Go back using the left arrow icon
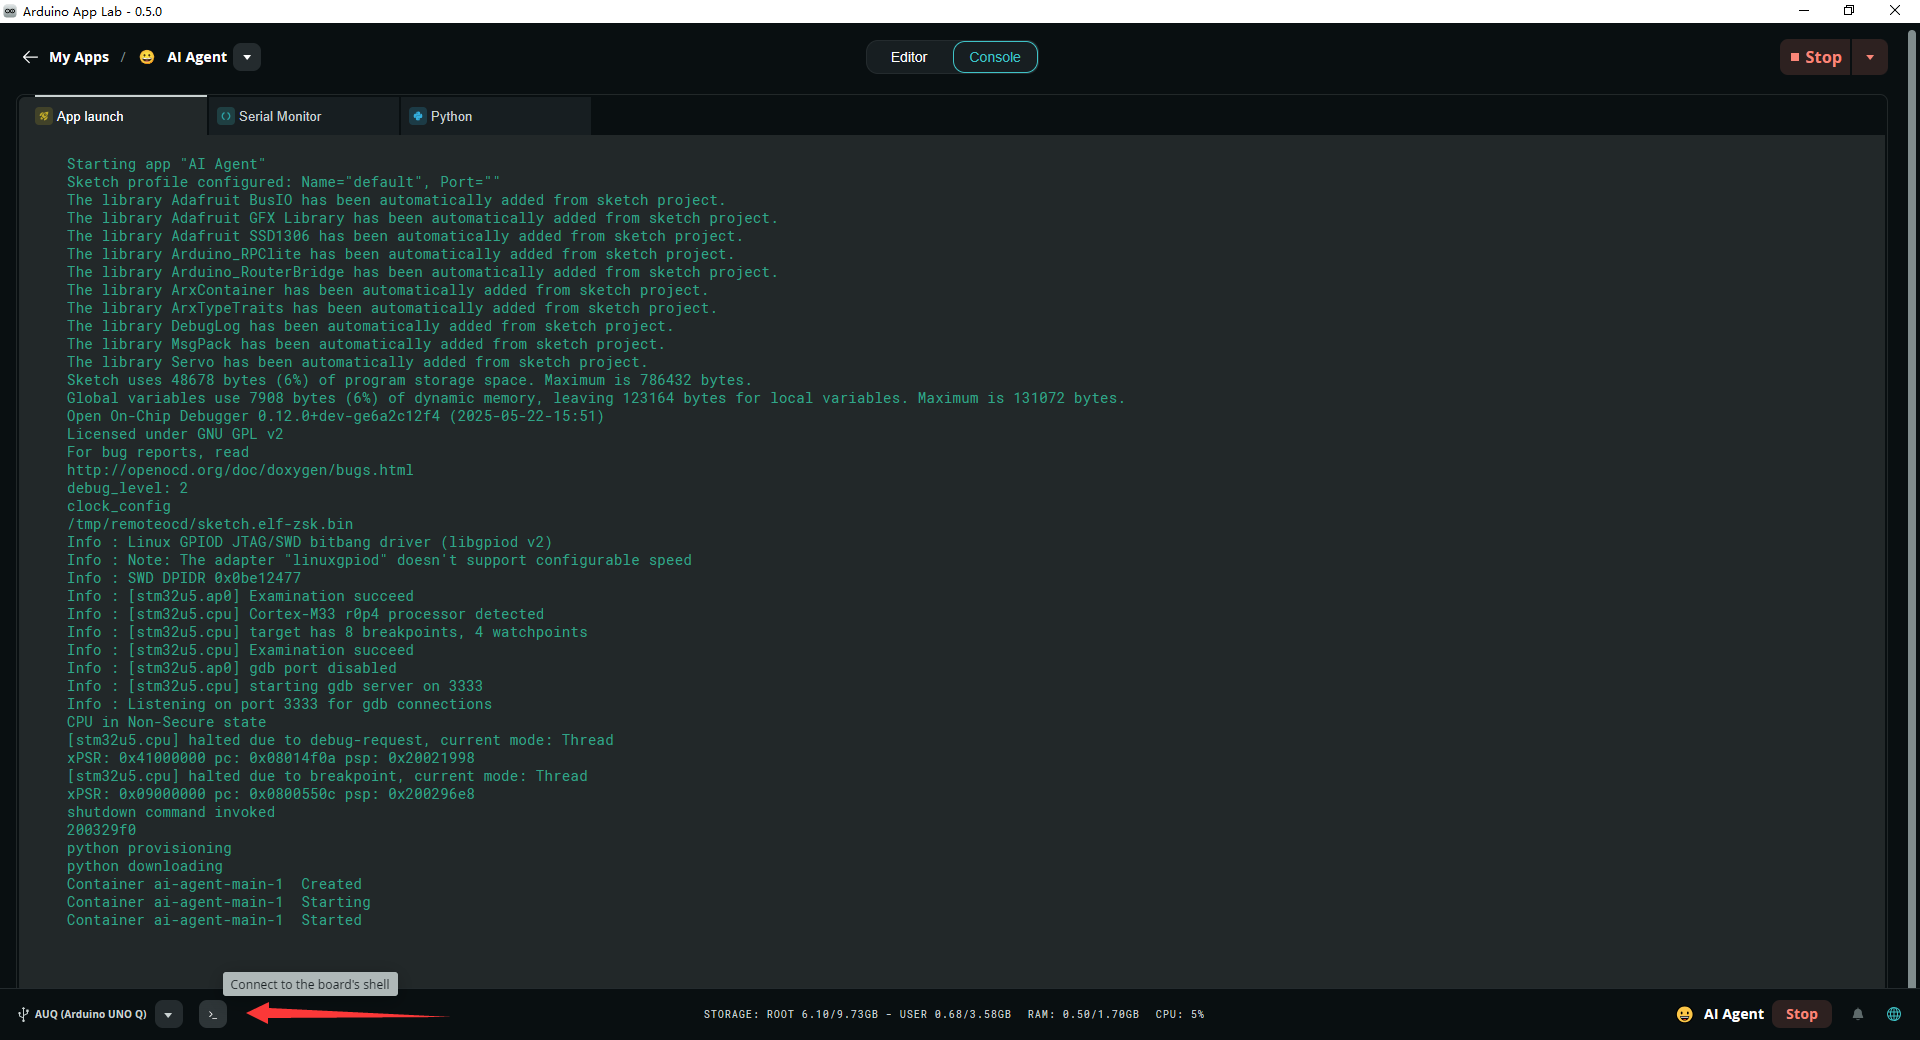The height and width of the screenshot is (1040, 1920). coord(30,57)
